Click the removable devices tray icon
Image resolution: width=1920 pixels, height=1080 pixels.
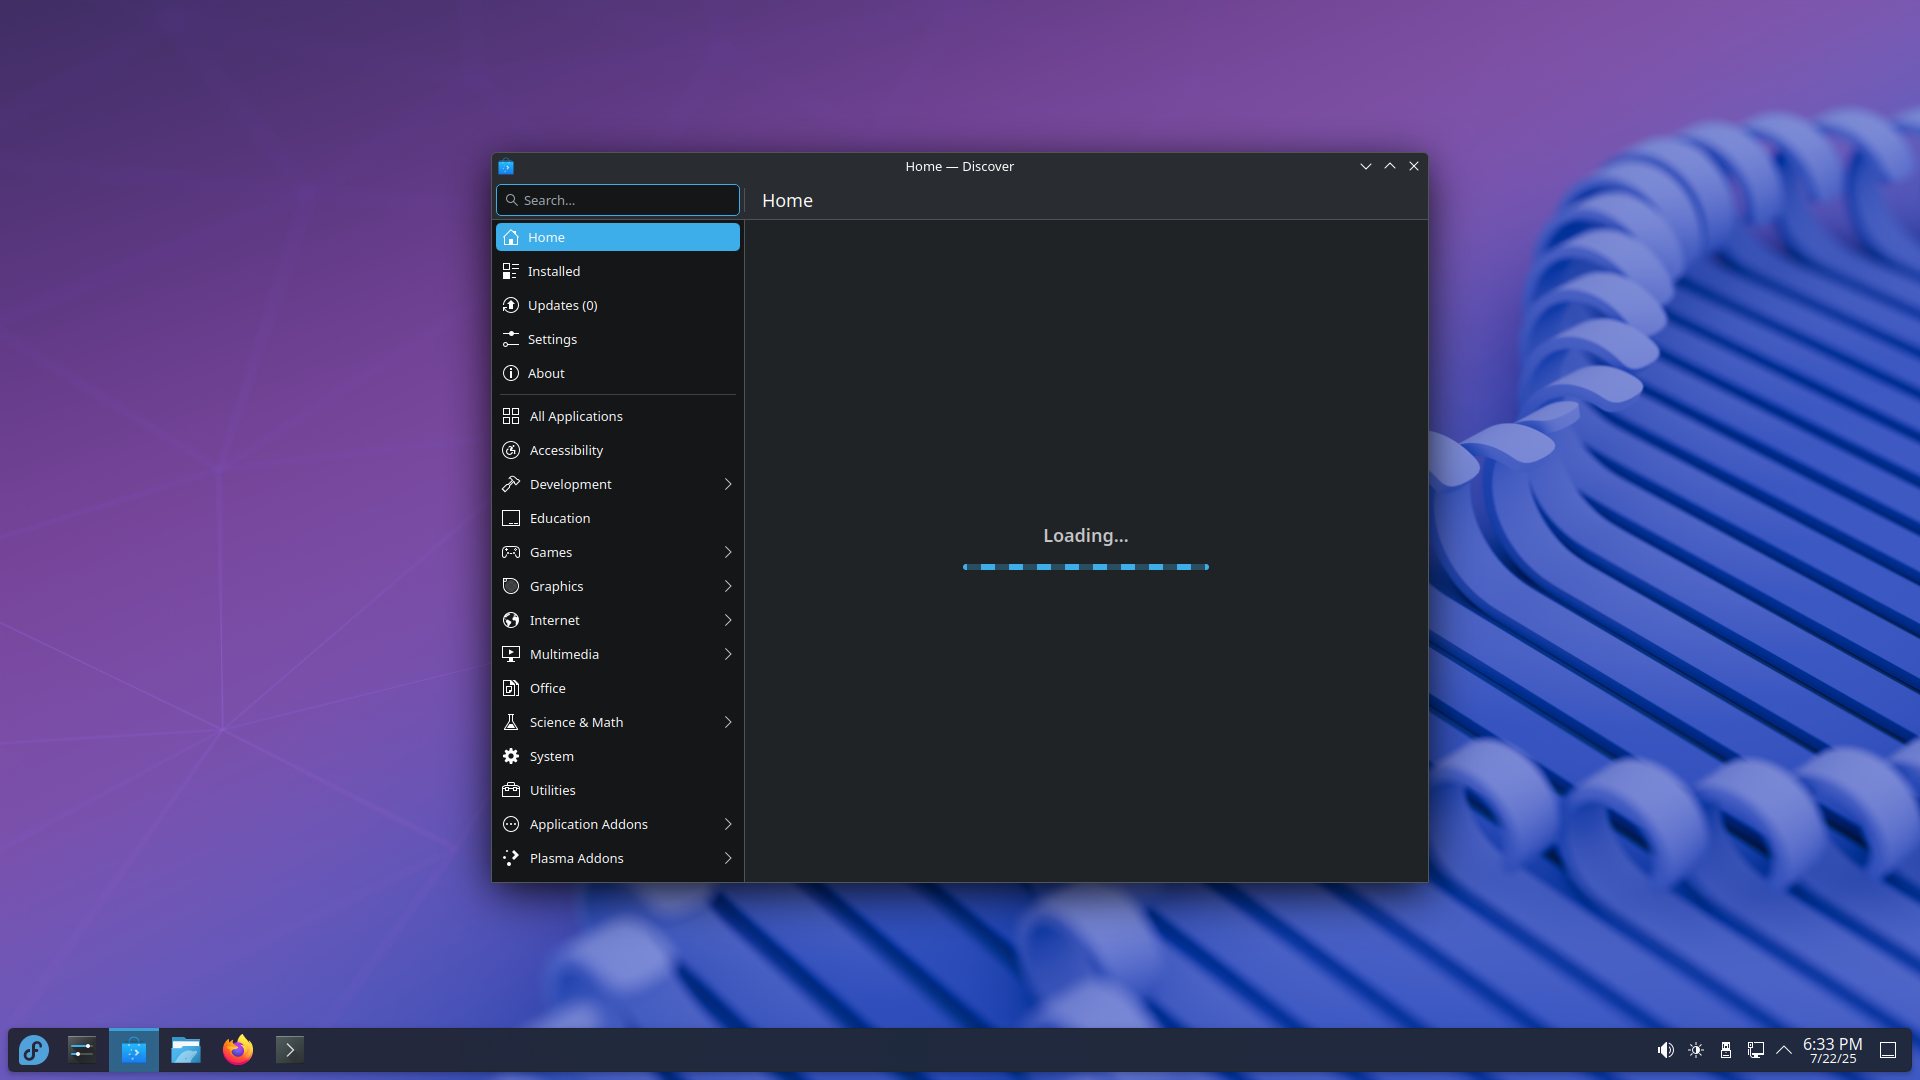(x=1726, y=1050)
